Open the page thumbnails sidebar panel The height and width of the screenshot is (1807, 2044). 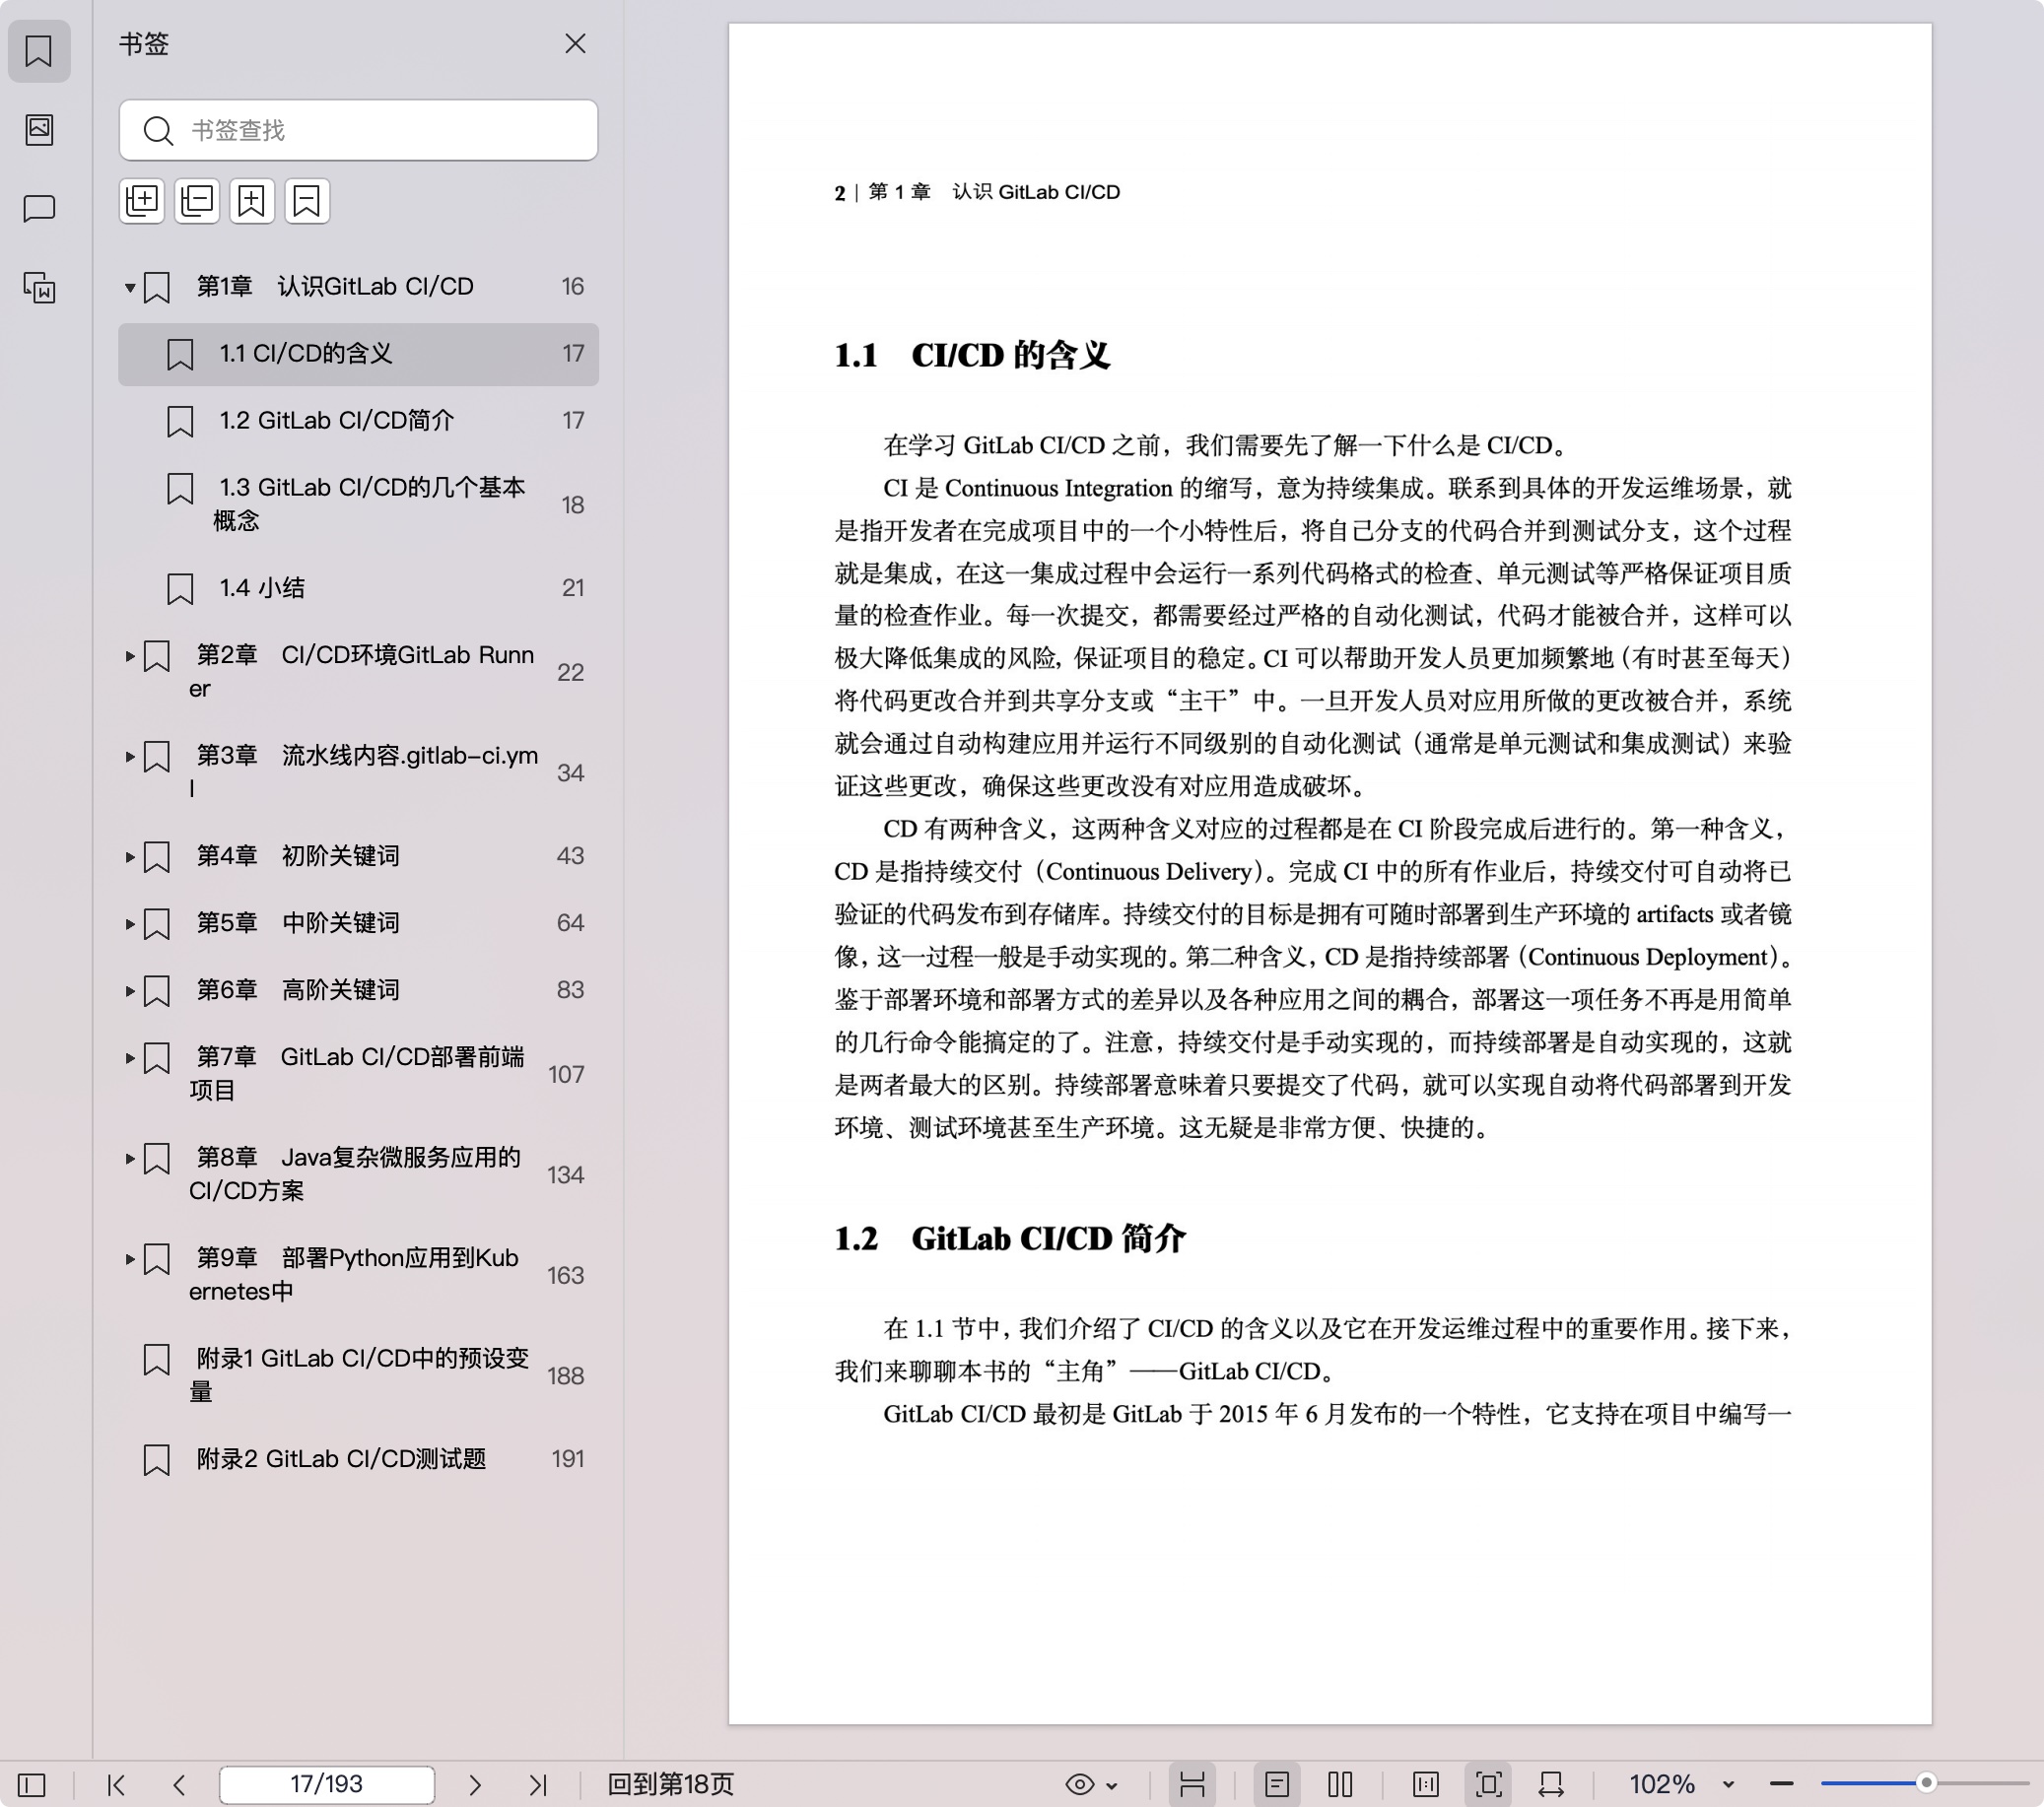(x=39, y=129)
